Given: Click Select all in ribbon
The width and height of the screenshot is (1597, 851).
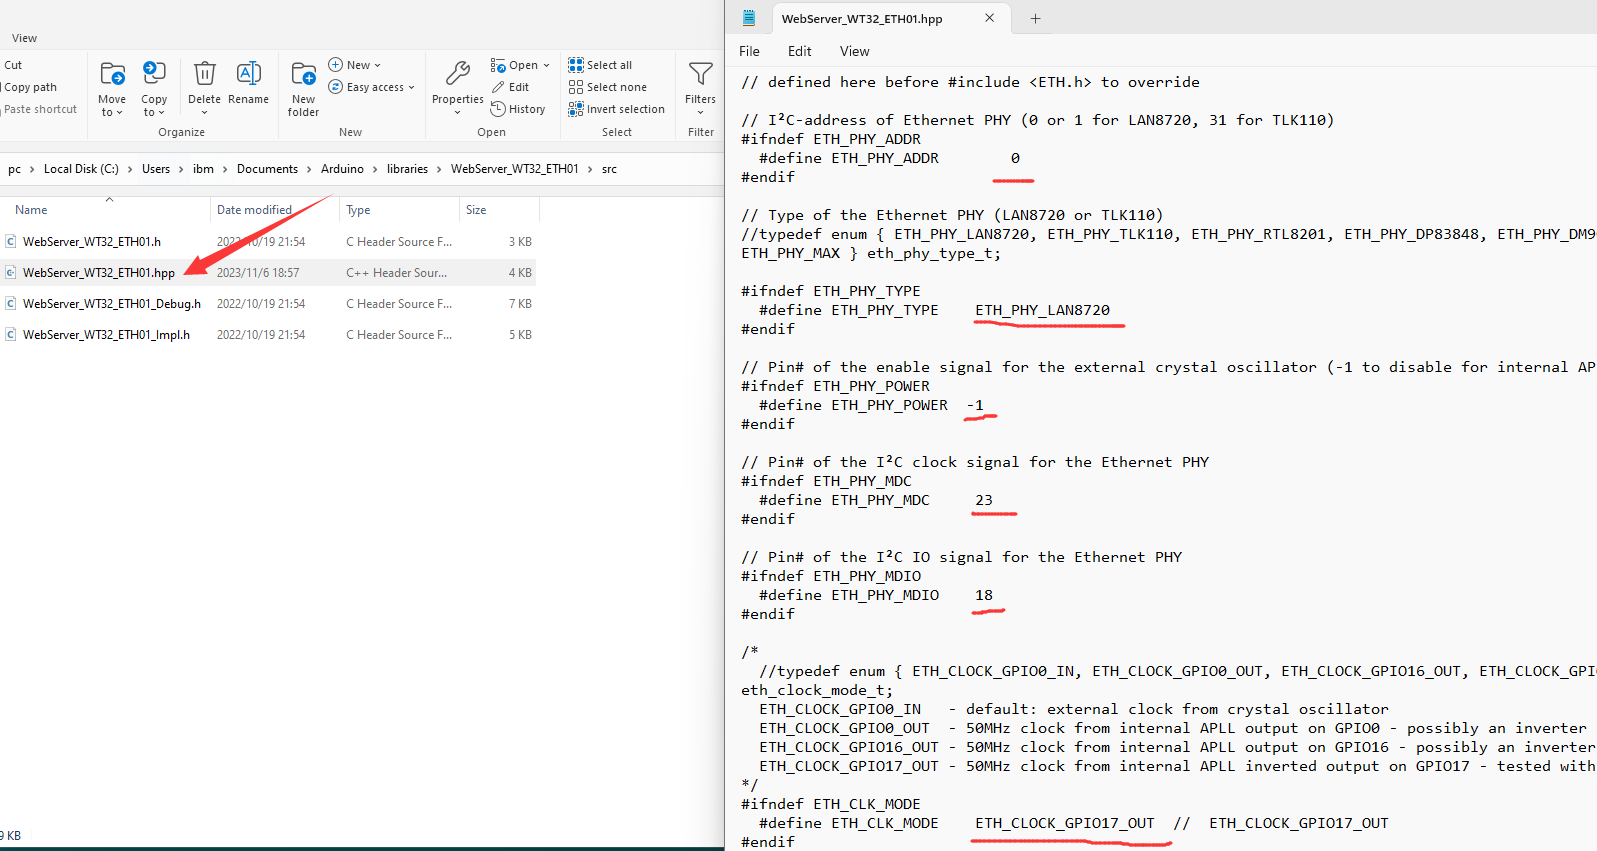Looking at the screenshot, I should 600,65.
